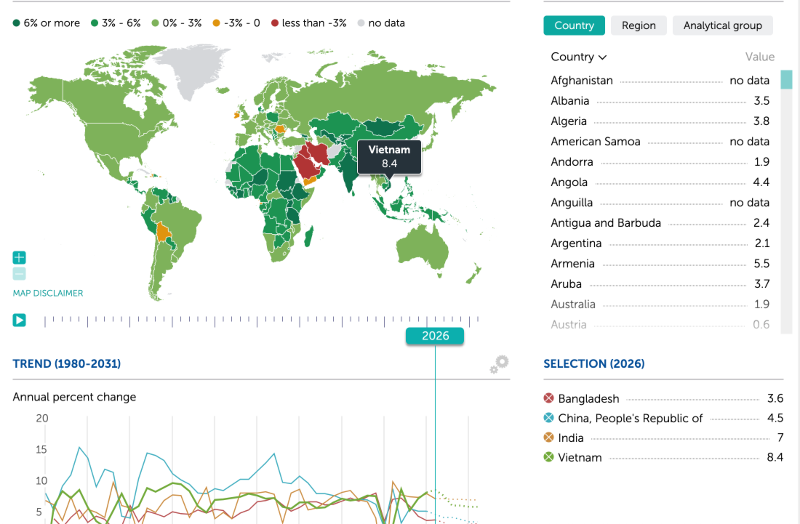Select Antigua and Barbuda in the list
Screen dimensions: 800x524
[660, 223]
